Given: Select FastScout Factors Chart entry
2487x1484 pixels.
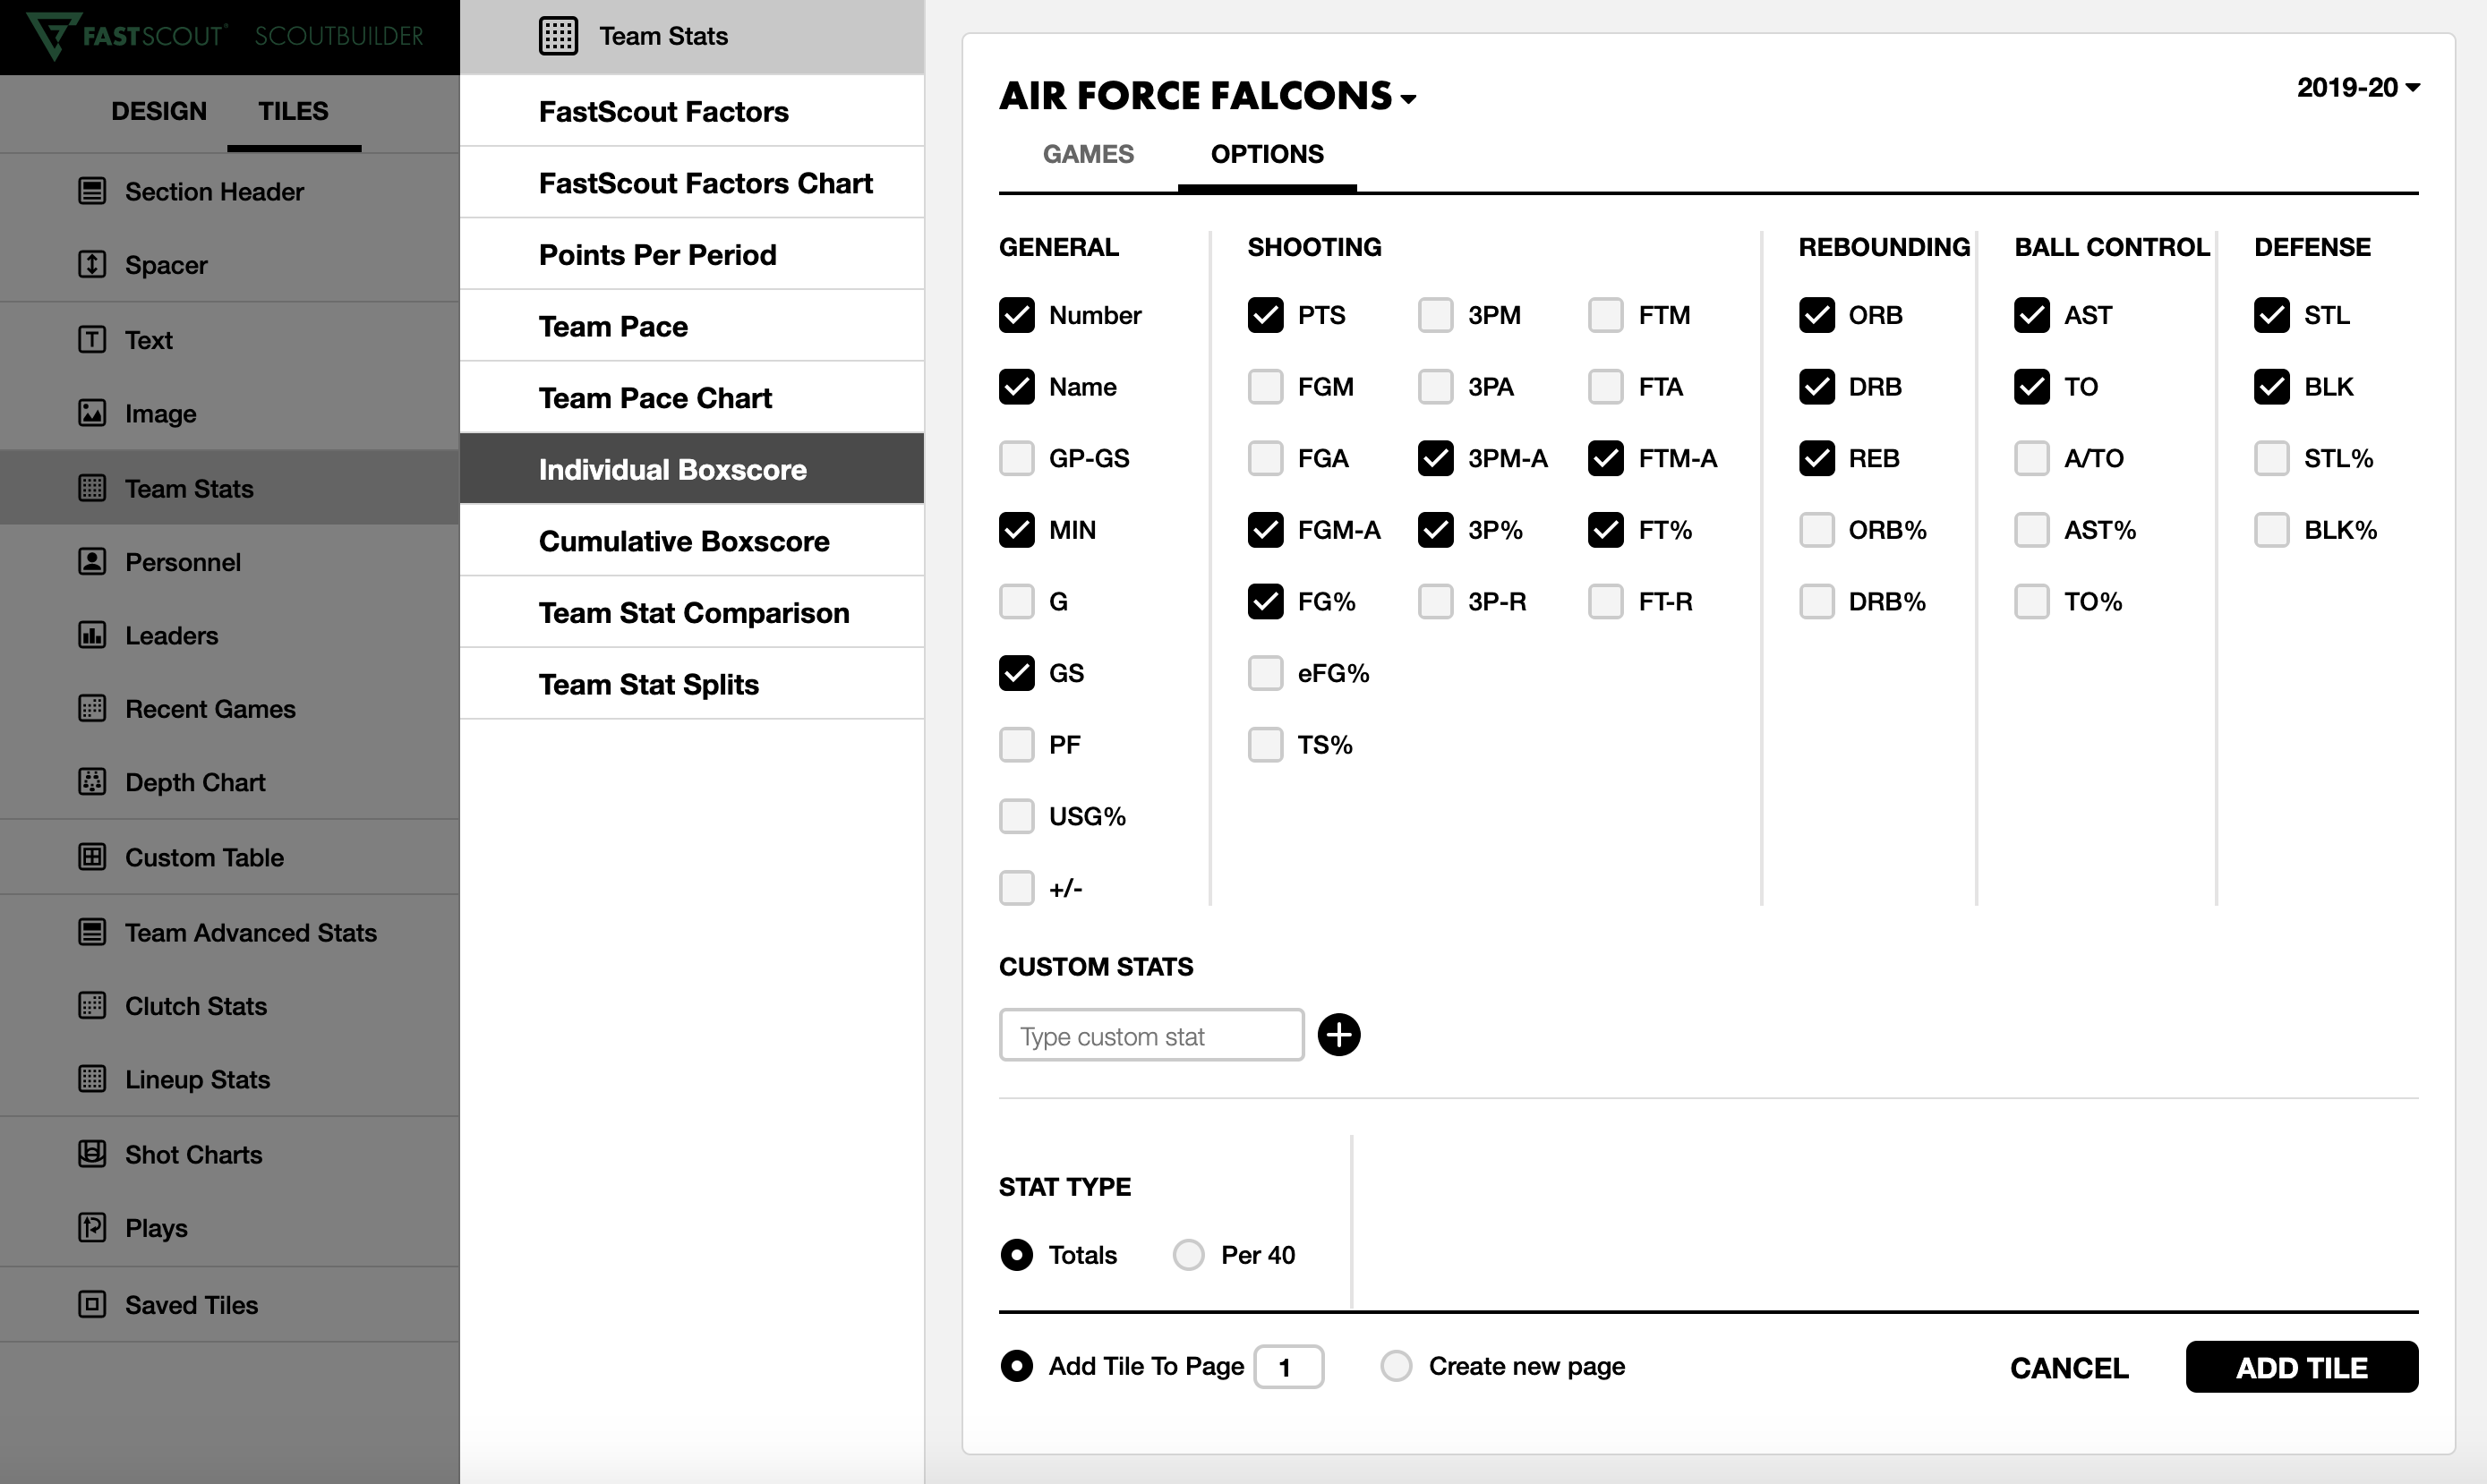Looking at the screenshot, I should [x=692, y=183].
